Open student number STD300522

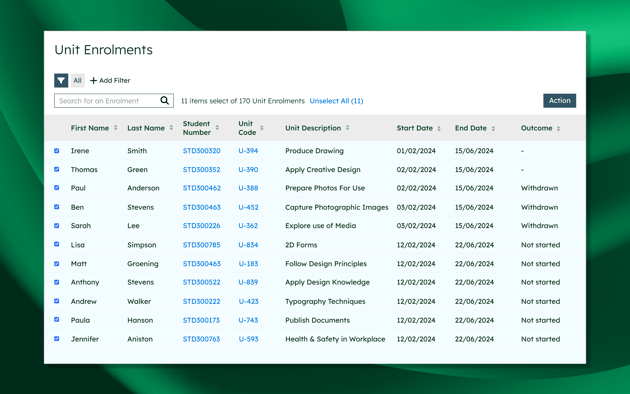coord(202,282)
